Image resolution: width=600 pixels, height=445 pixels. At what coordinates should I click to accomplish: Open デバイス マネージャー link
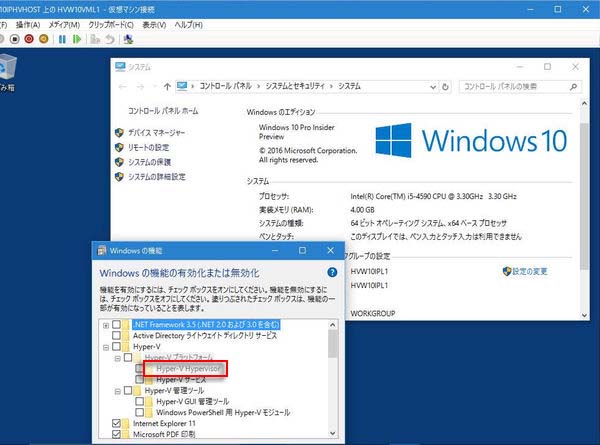157,133
